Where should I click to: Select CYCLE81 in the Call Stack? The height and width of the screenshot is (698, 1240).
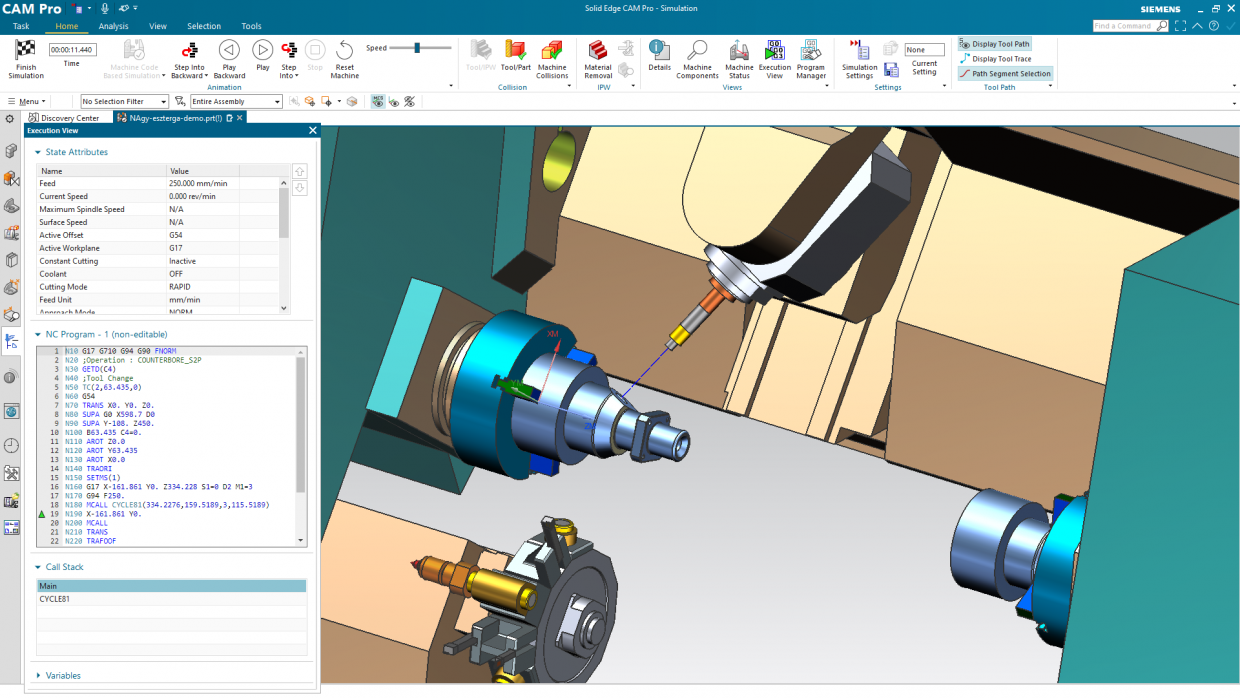pos(55,599)
